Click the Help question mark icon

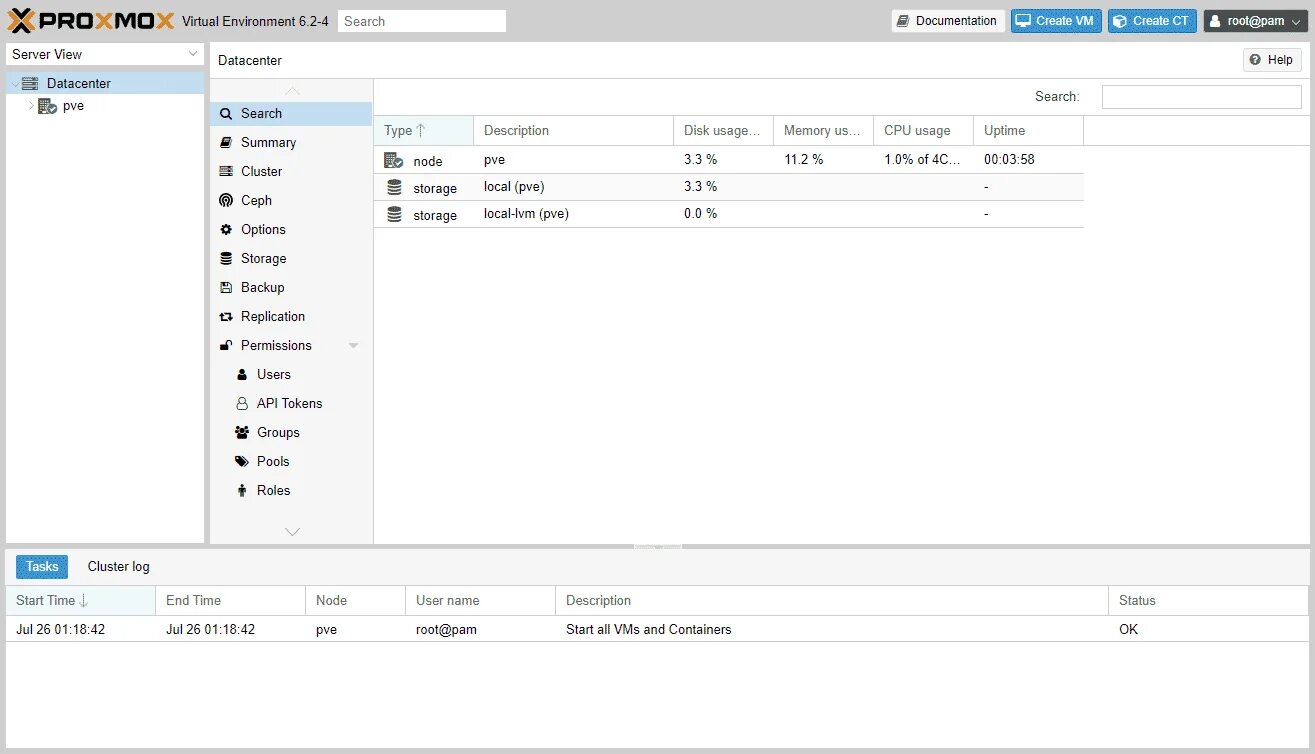(1255, 60)
